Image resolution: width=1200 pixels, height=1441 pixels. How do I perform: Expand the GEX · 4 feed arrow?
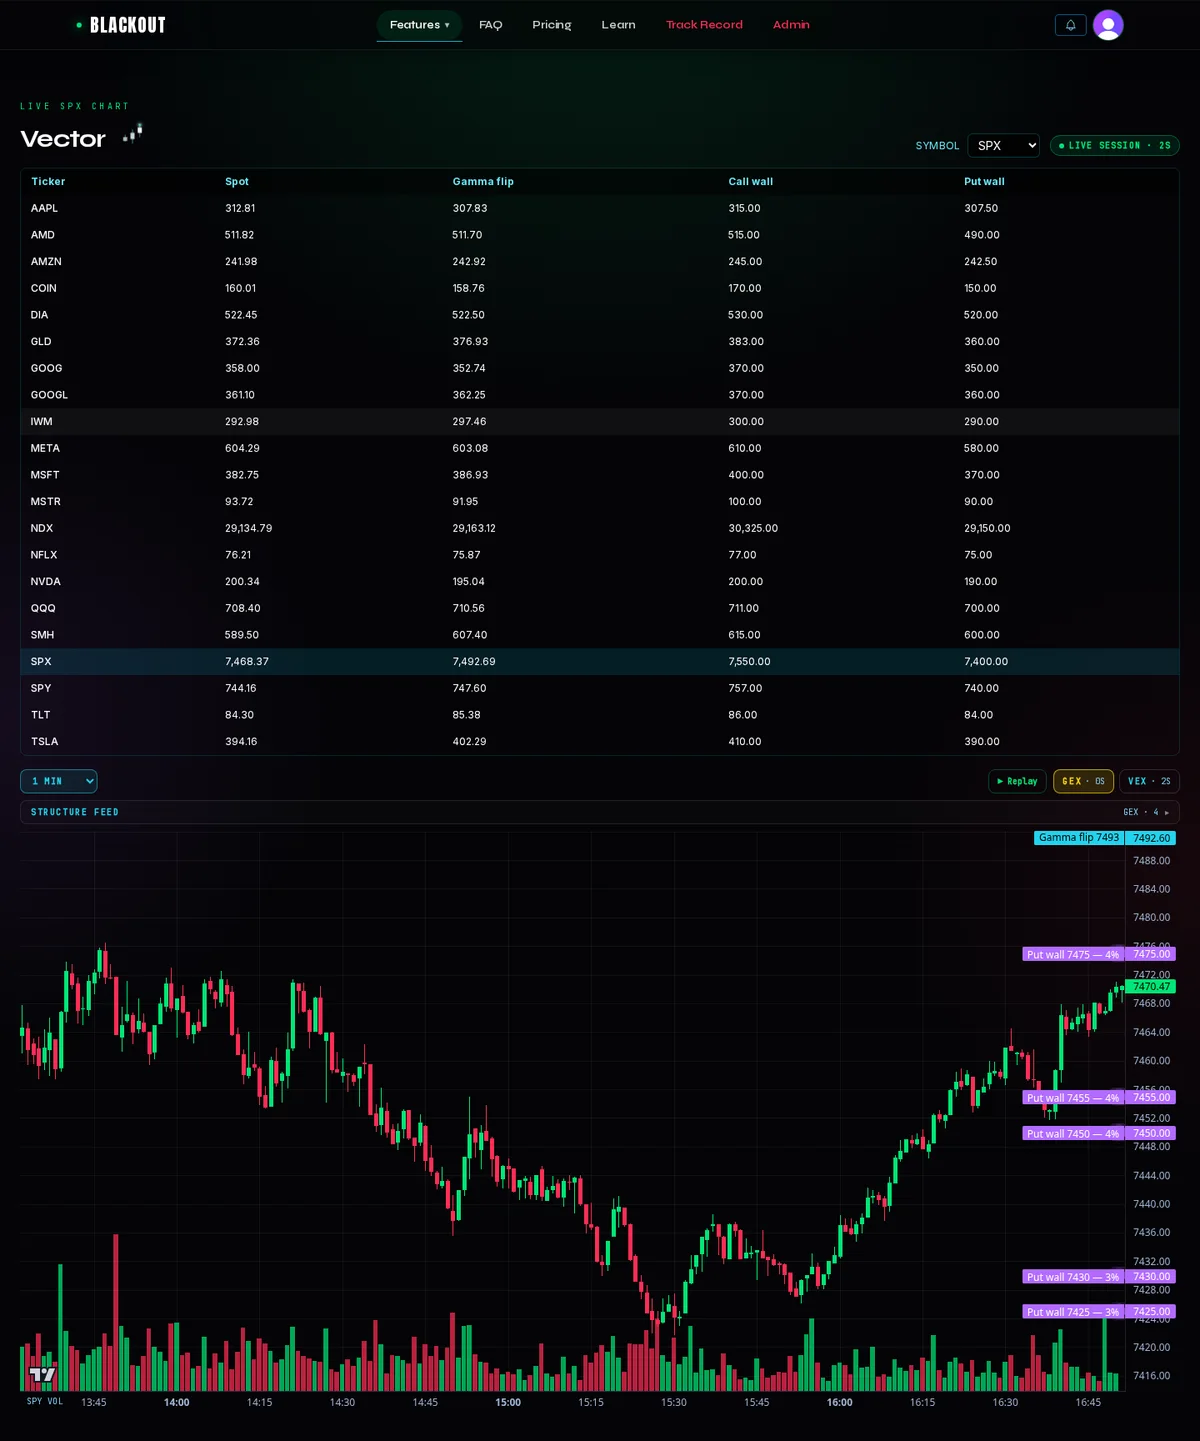click(1166, 812)
